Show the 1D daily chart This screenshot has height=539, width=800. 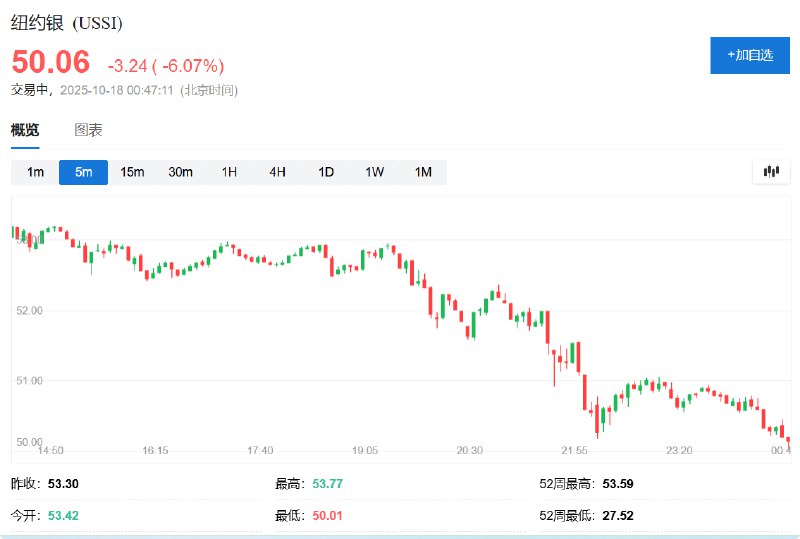(326, 172)
